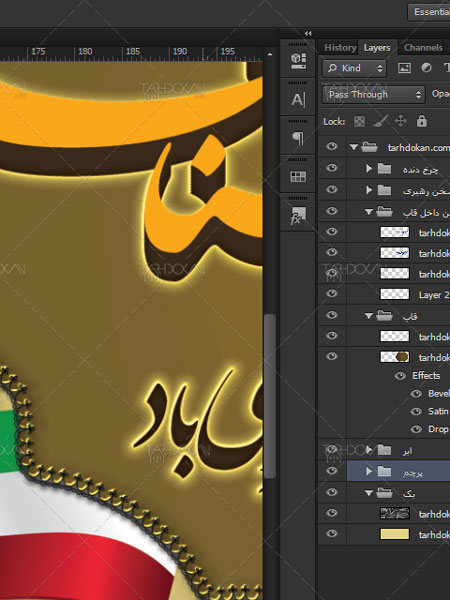Viewport: 450px width, 600px height.
Task: Open the grid-shaped panel icon in the dock
Action: pyautogui.click(x=298, y=176)
